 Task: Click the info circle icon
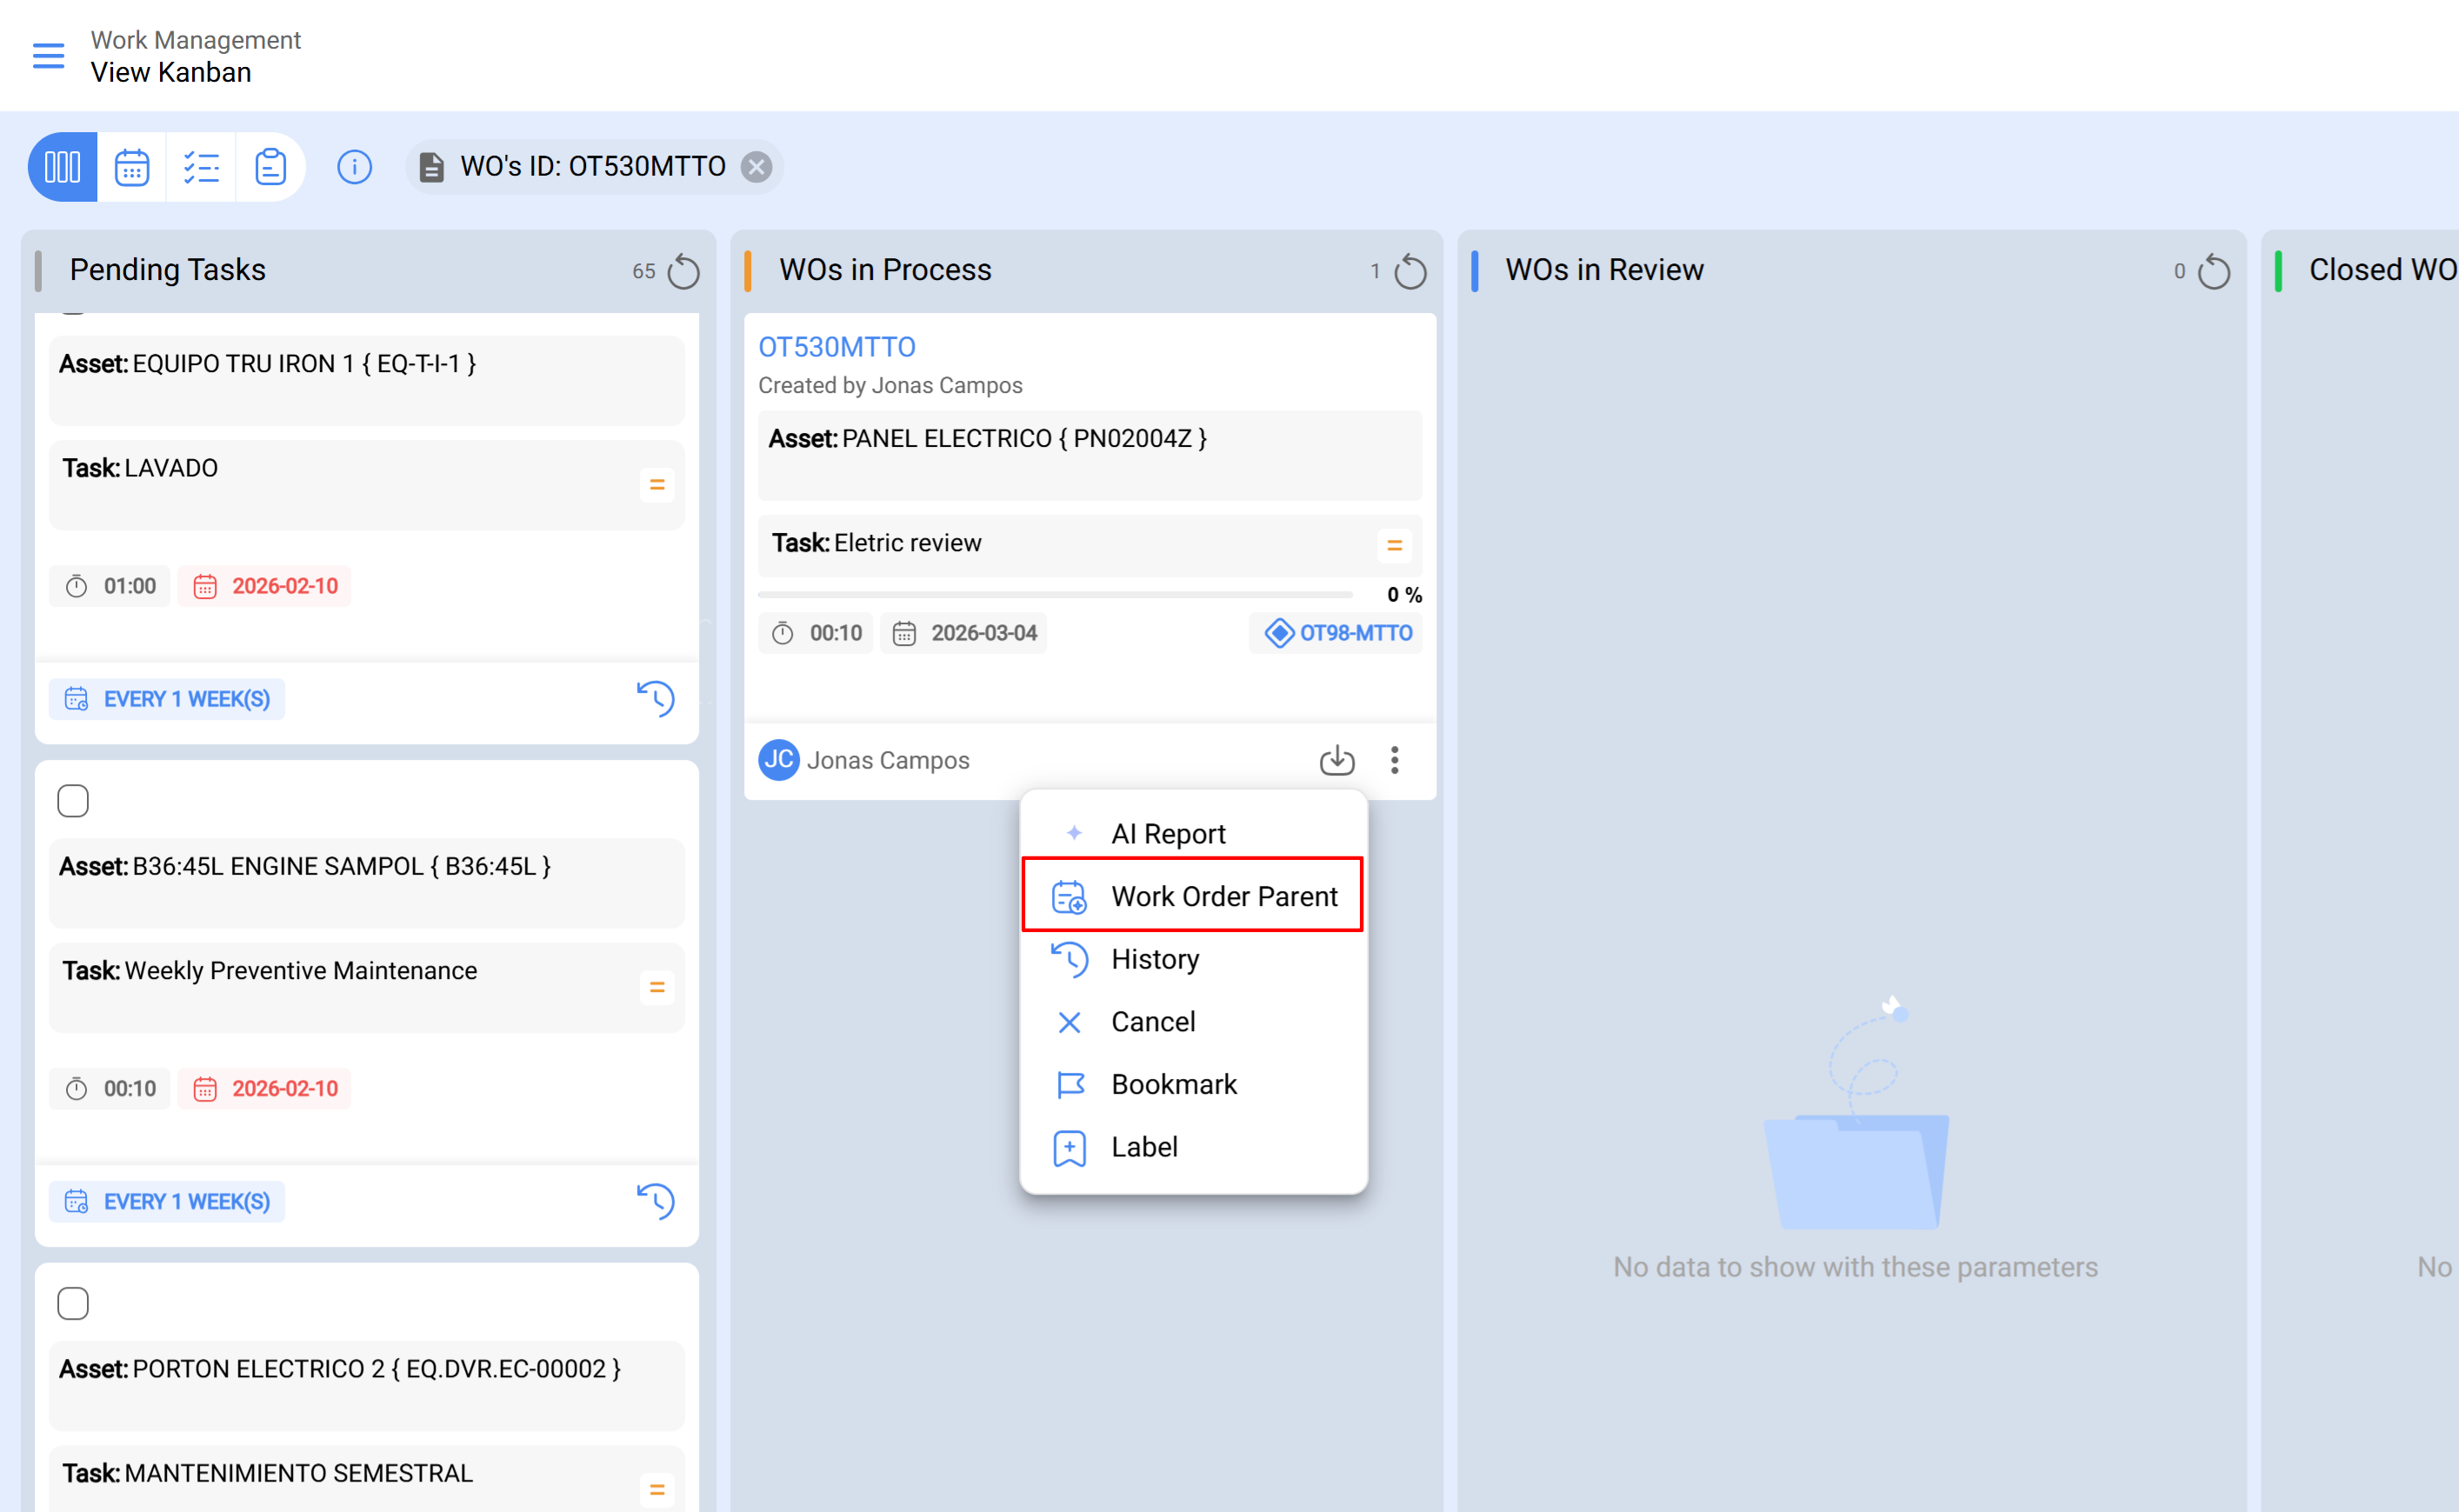pyautogui.click(x=354, y=167)
